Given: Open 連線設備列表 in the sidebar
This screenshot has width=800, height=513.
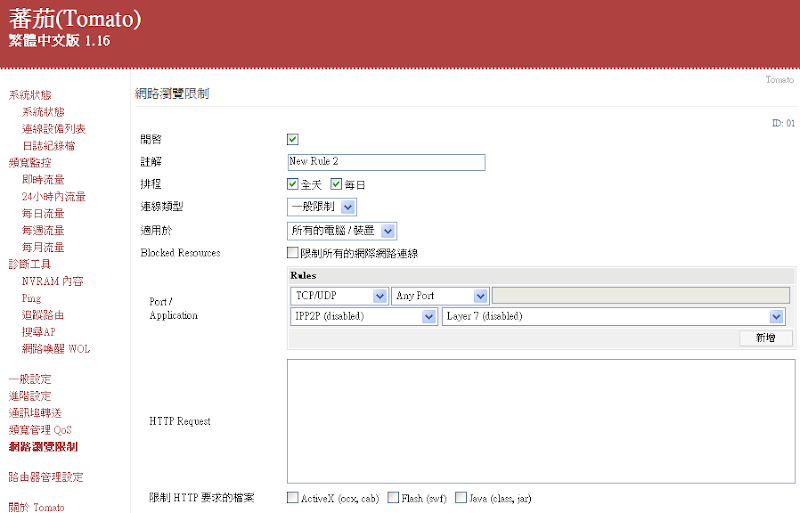Looking at the screenshot, I should 54,129.
